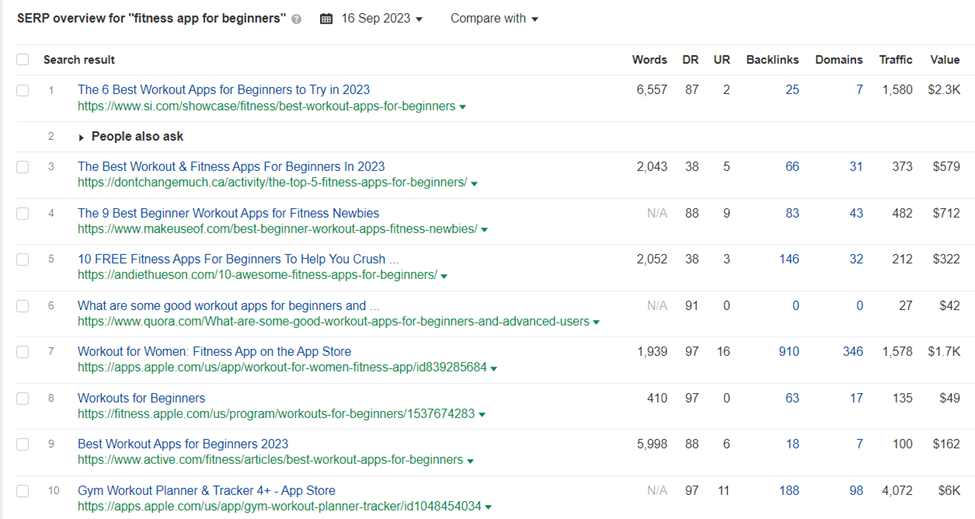Image resolution: width=975 pixels, height=519 pixels.
Task: Open URL dropdown arrow for workout-for-women-fitness-app URL
Action: coord(494,369)
